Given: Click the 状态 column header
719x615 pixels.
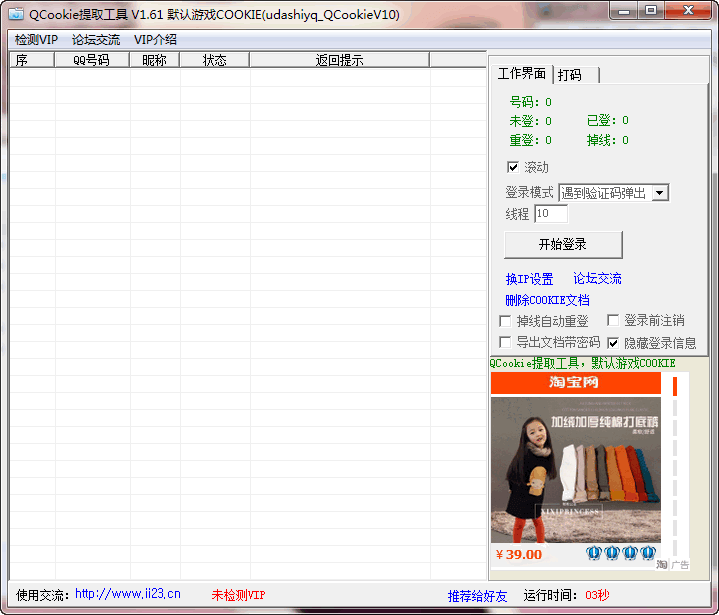Looking at the screenshot, I should coord(215,60).
